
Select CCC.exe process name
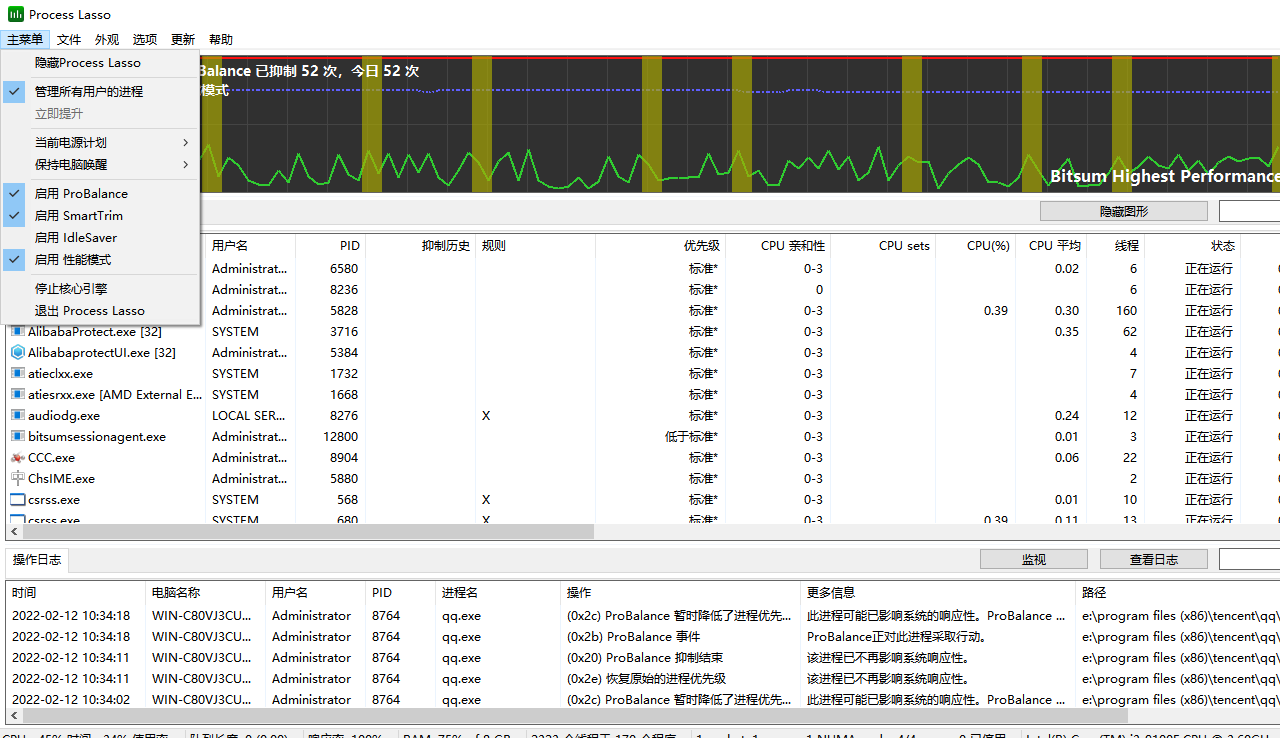click(51, 457)
